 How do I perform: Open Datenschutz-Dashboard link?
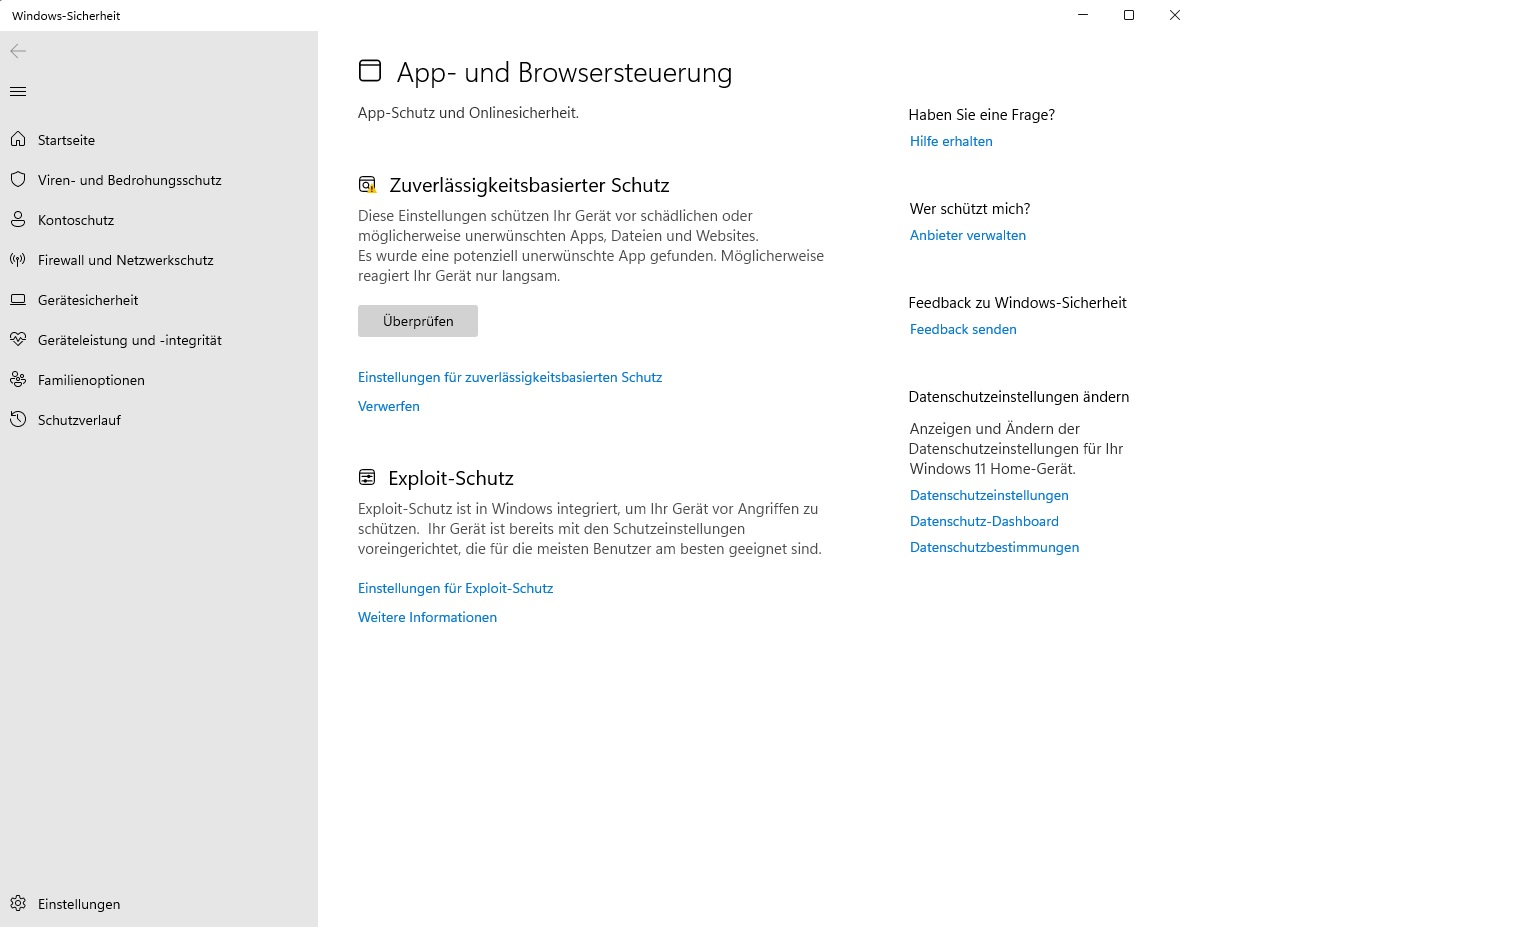coord(984,521)
